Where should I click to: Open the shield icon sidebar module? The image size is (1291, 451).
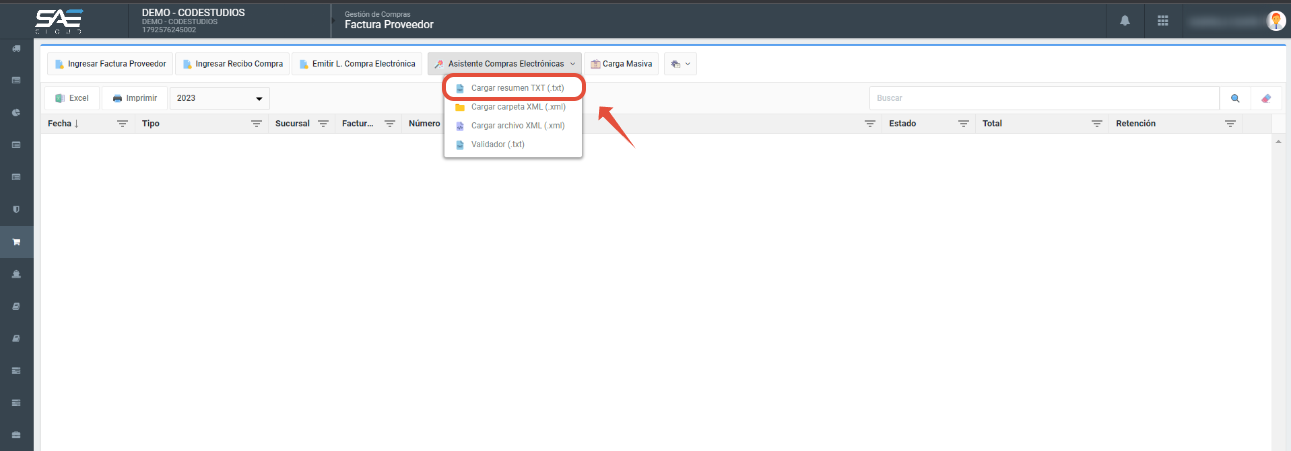(x=16, y=209)
